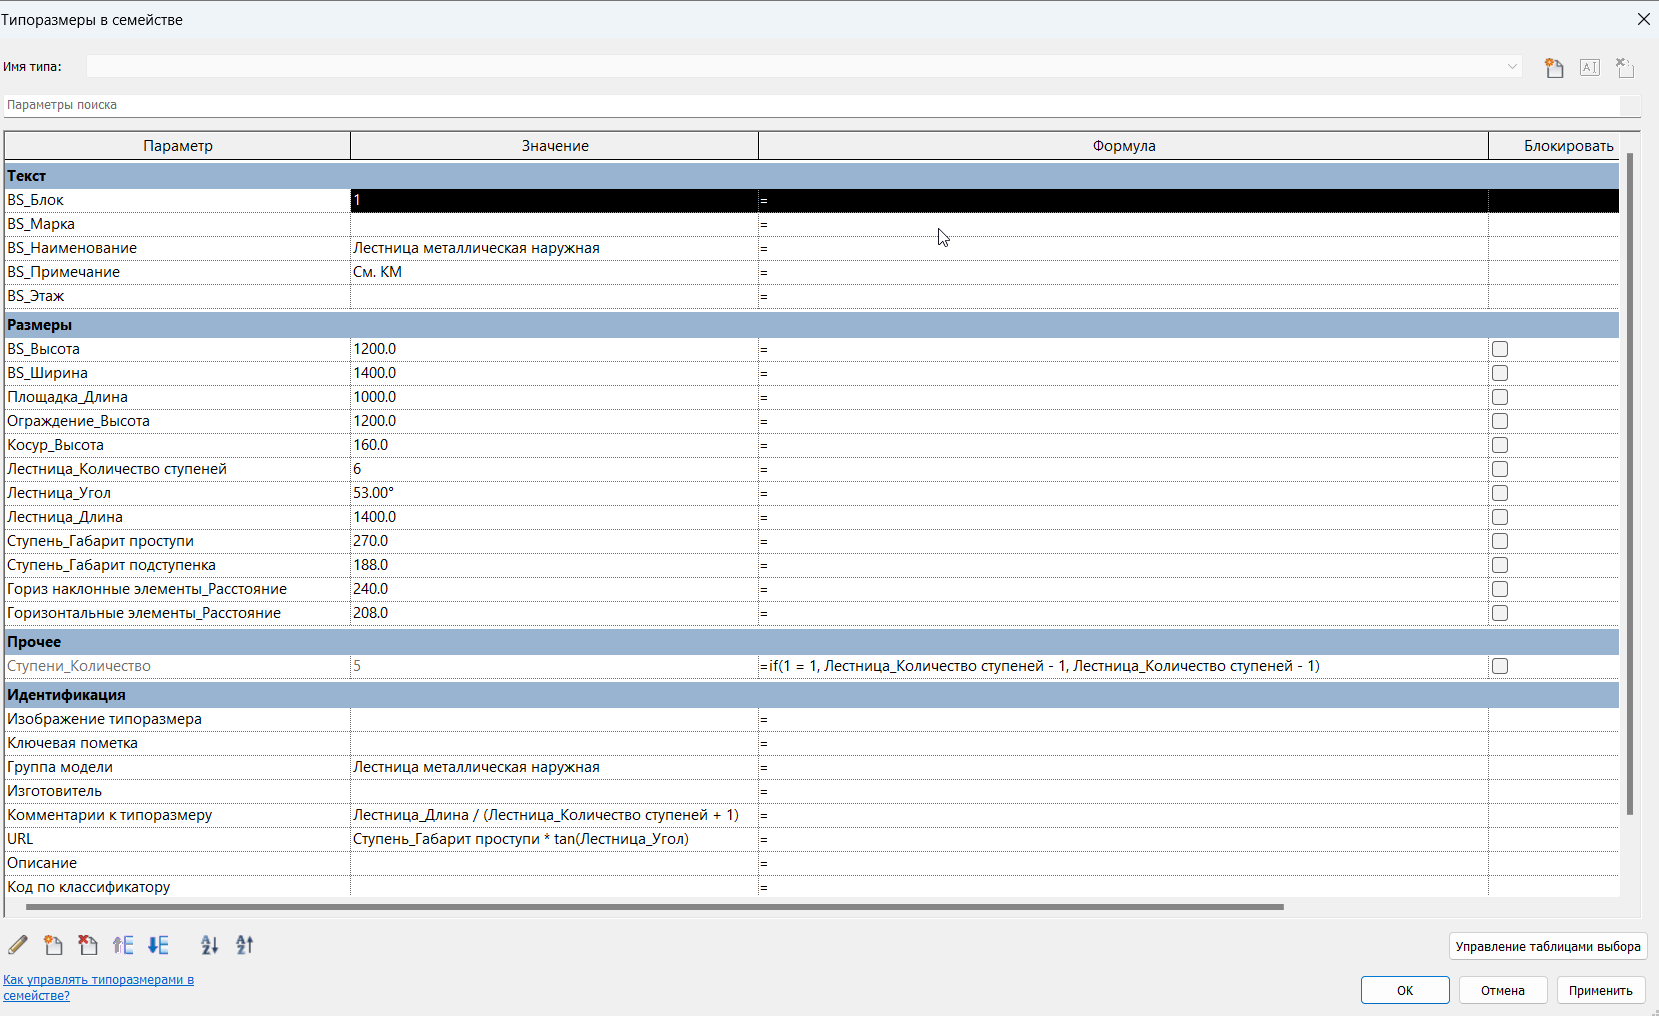Create a new family type

point(1554,67)
